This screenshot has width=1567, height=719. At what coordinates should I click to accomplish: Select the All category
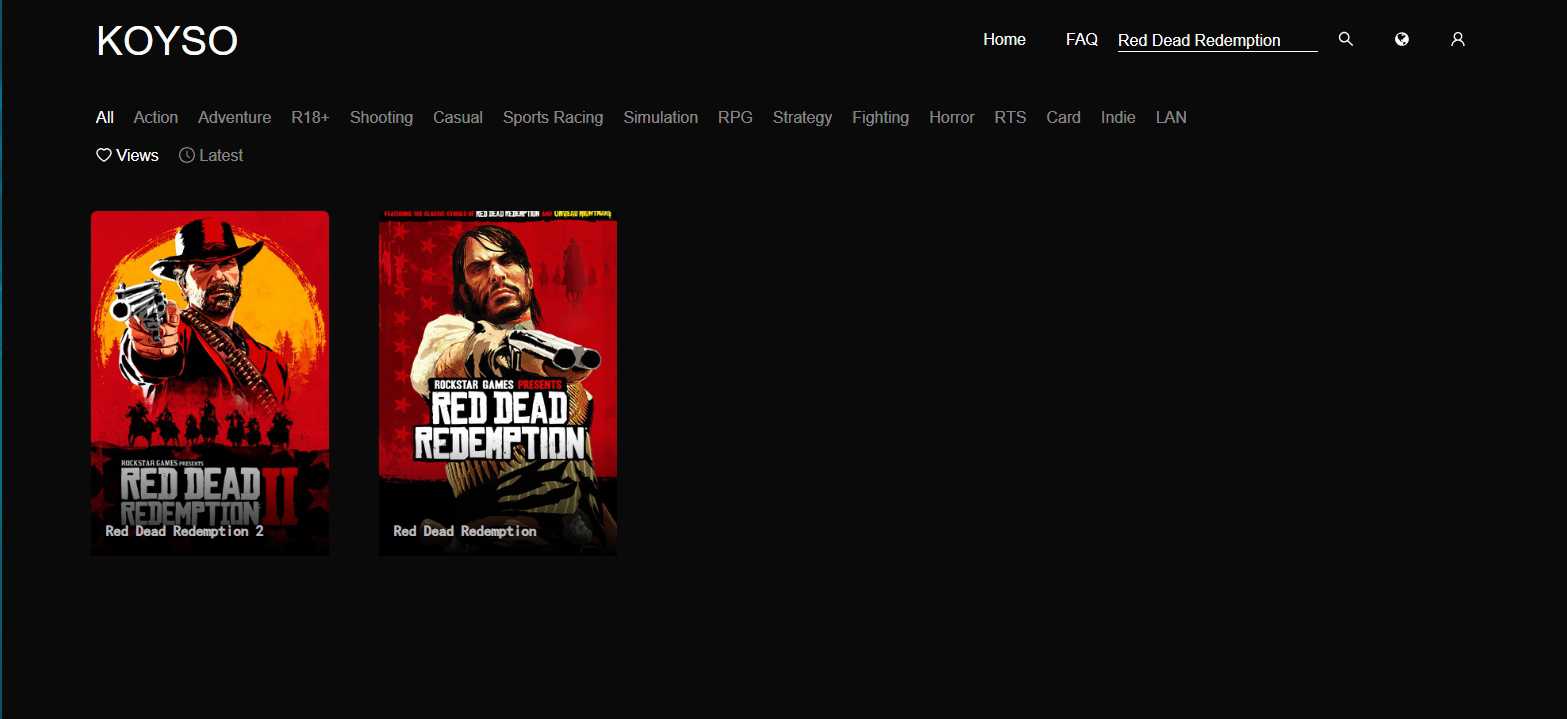pyautogui.click(x=104, y=117)
